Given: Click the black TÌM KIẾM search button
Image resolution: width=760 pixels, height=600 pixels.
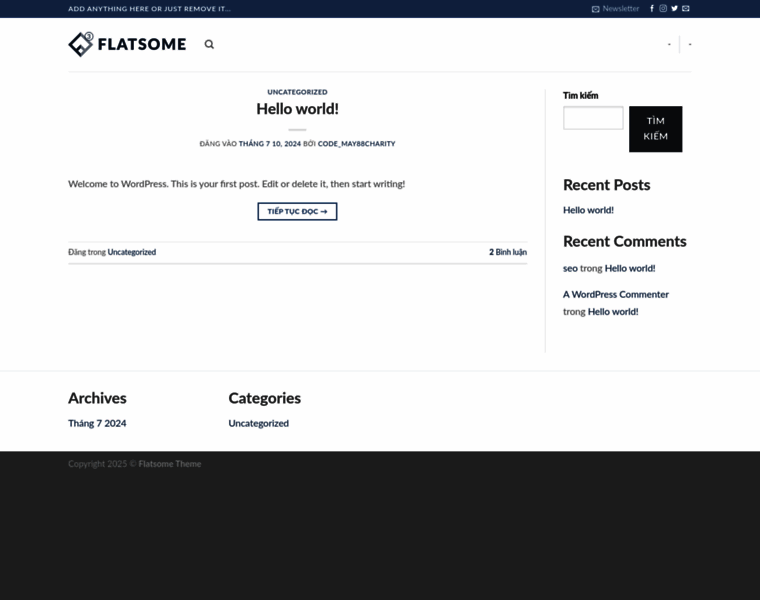Looking at the screenshot, I should point(656,129).
